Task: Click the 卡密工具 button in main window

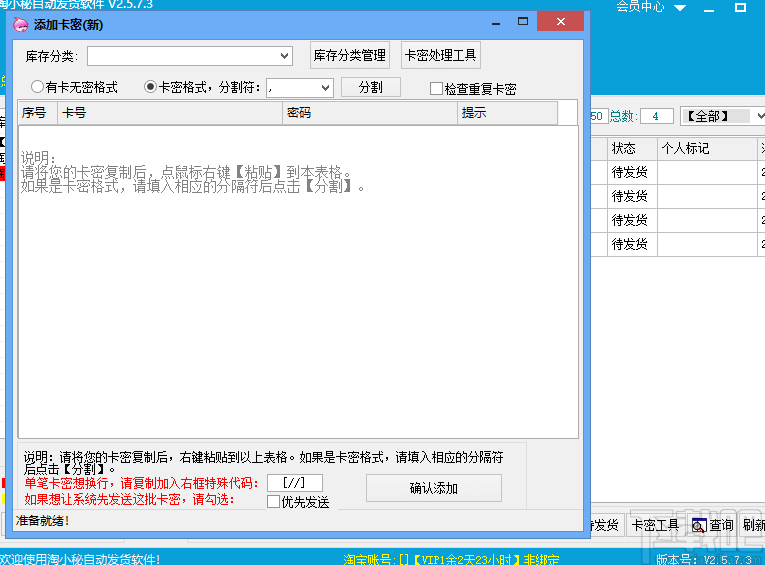Action: 655,525
